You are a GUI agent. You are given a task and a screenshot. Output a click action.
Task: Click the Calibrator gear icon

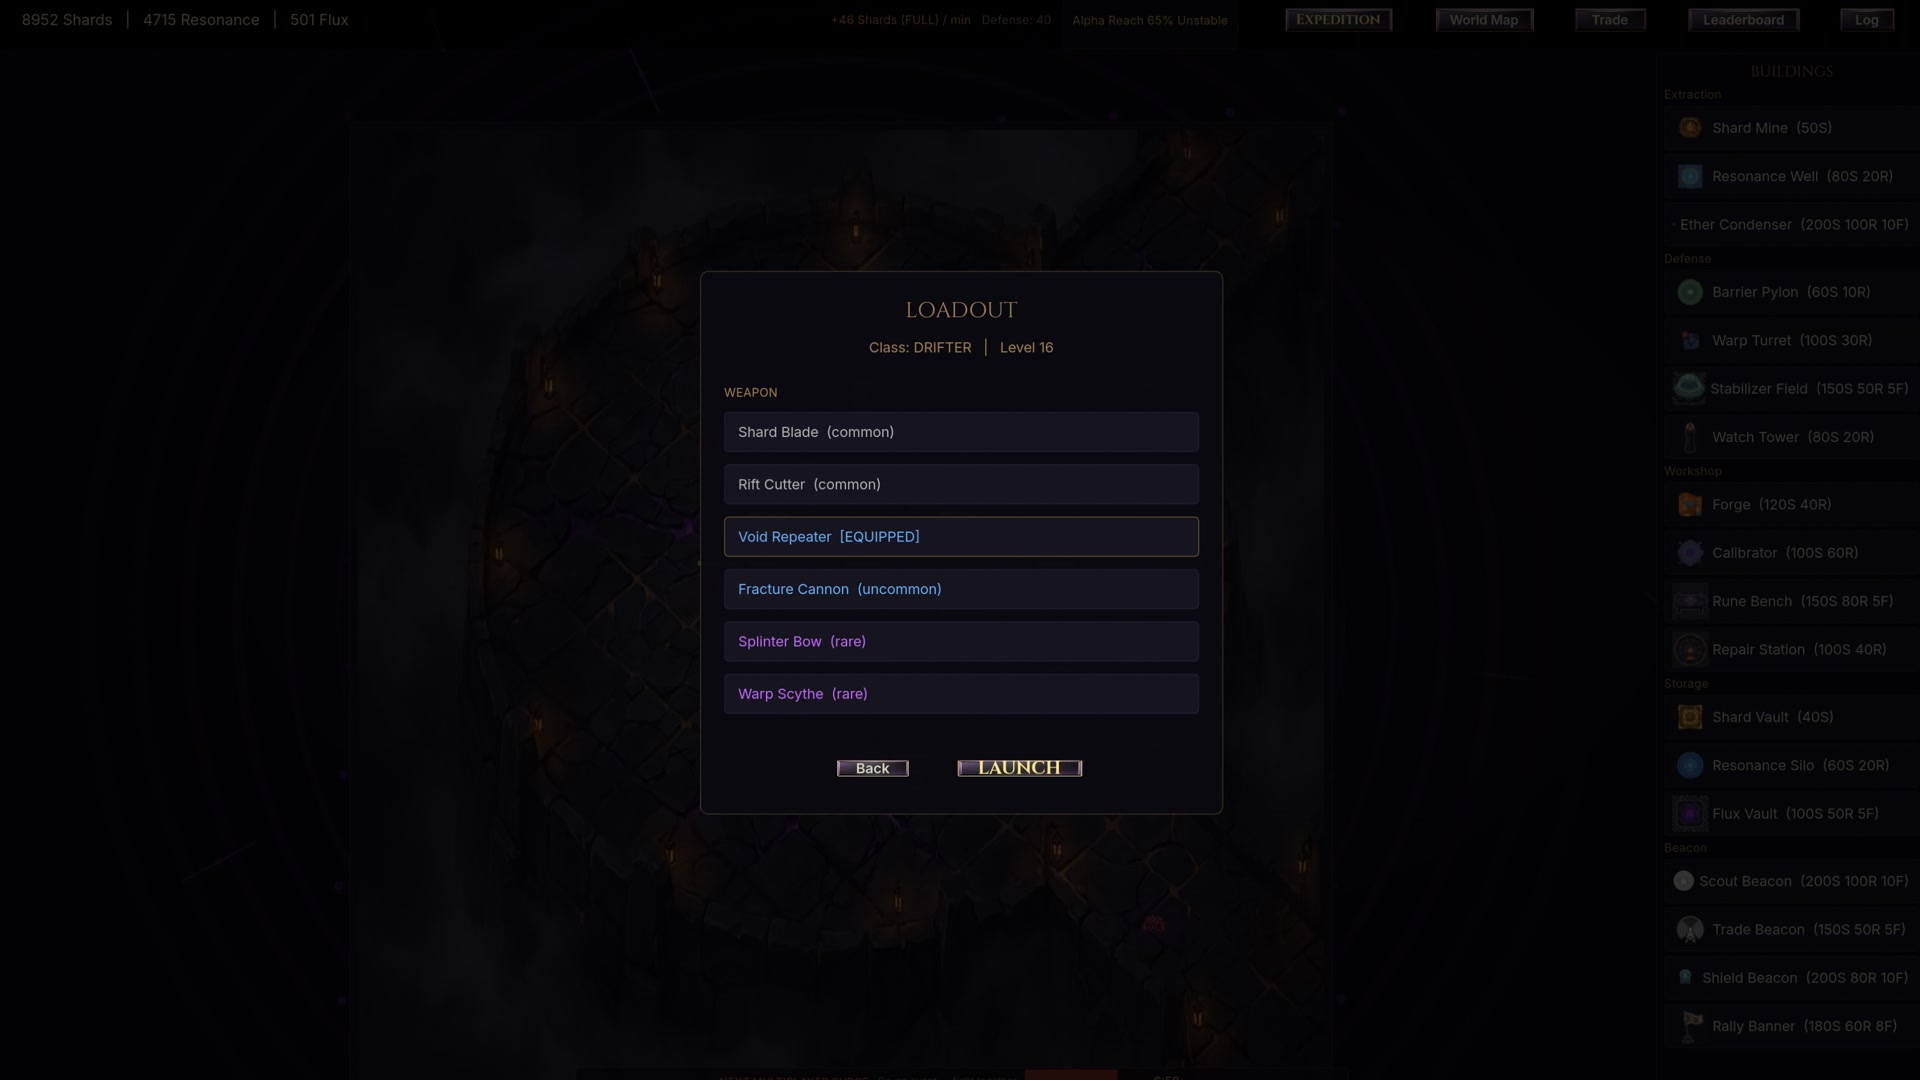(x=1690, y=553)
